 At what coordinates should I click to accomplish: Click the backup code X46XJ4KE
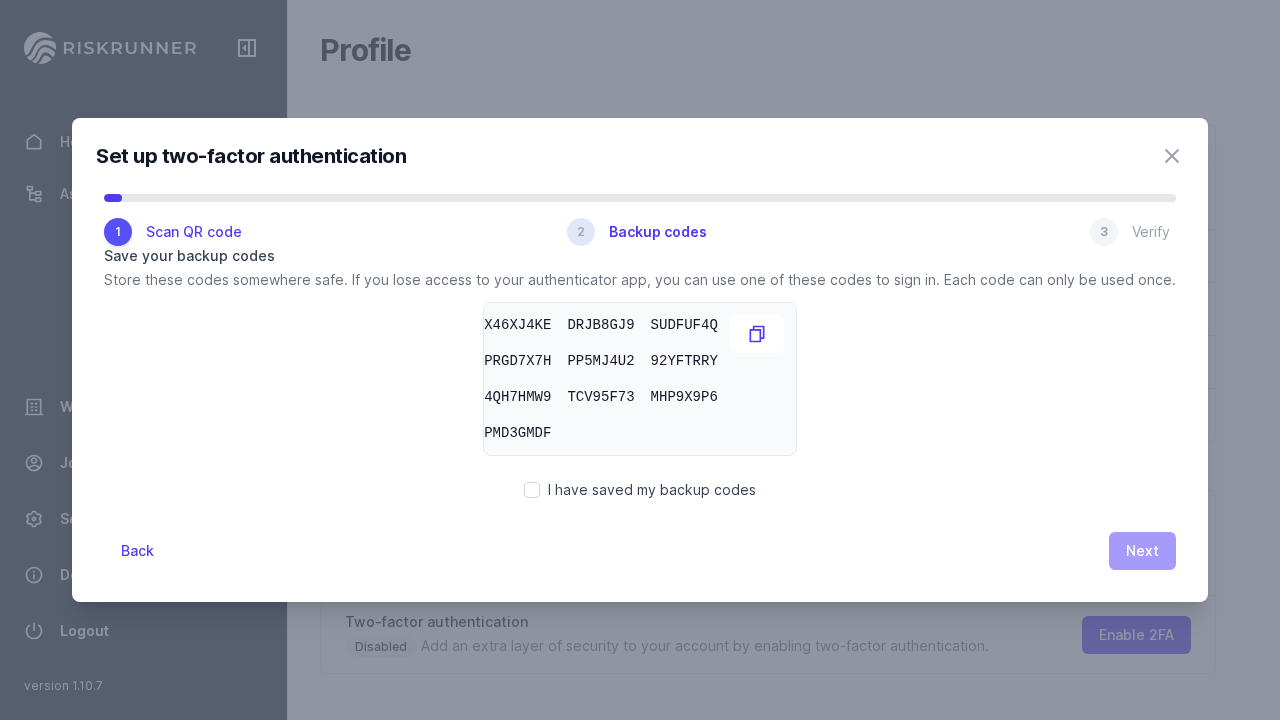click(518, 325)
